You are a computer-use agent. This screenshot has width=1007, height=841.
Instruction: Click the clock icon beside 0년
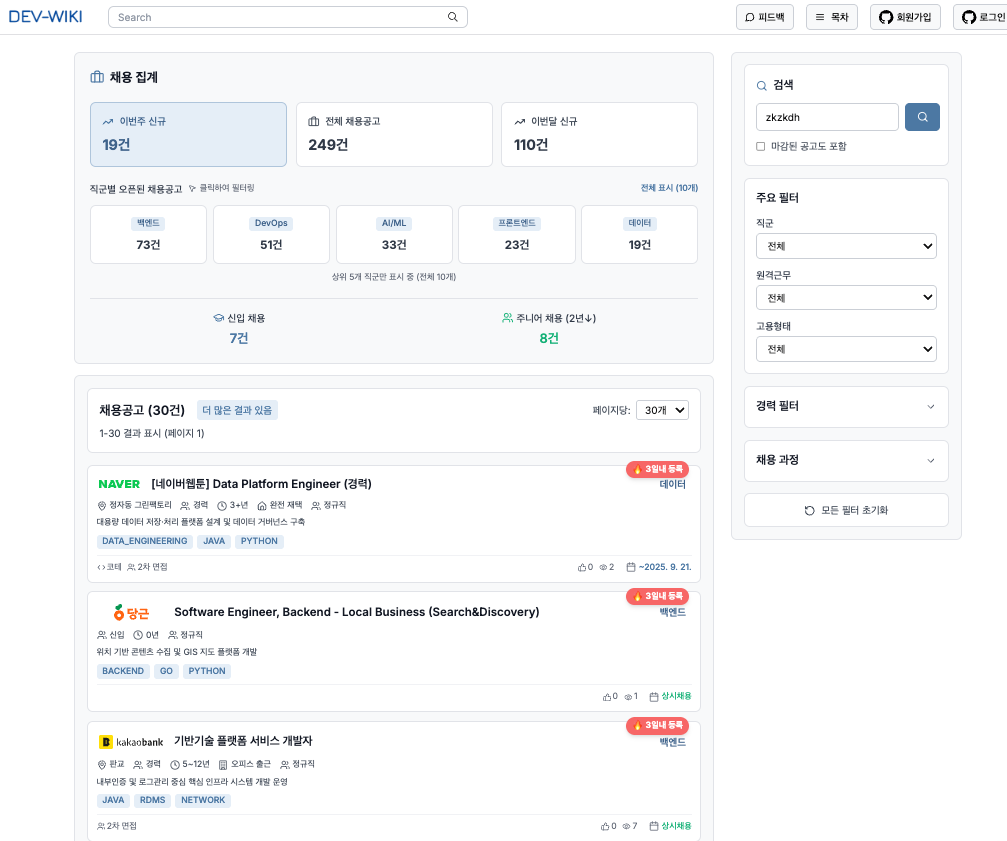[137, 635]
